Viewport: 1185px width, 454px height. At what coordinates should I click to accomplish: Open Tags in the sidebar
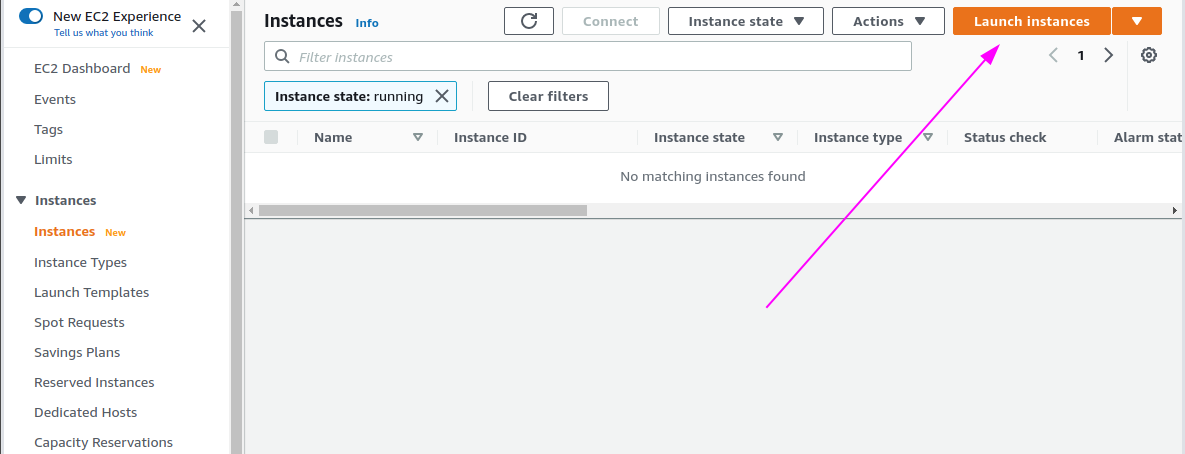(48, 130)
